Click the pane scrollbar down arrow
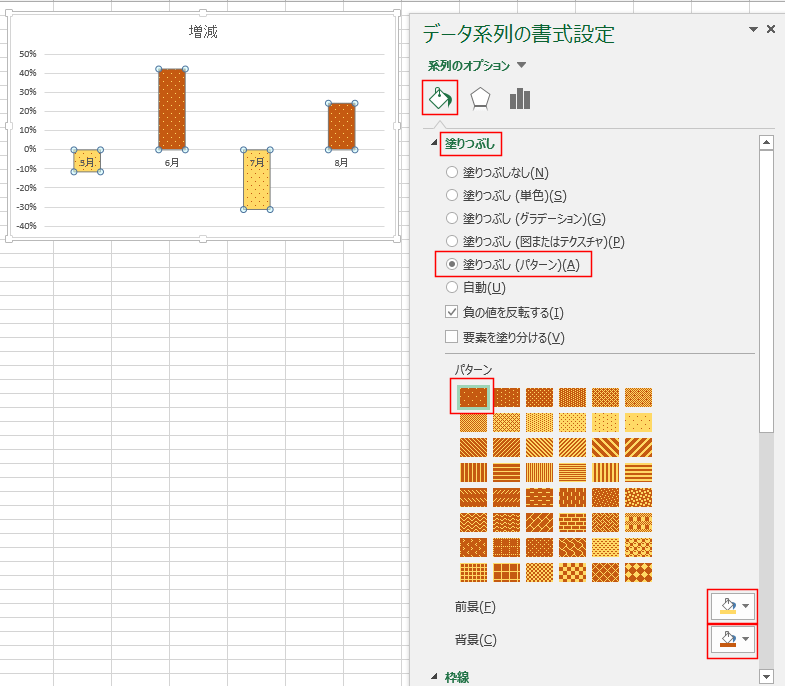Image resolution: width=785 pixels, height=686 pixels. 766,677
